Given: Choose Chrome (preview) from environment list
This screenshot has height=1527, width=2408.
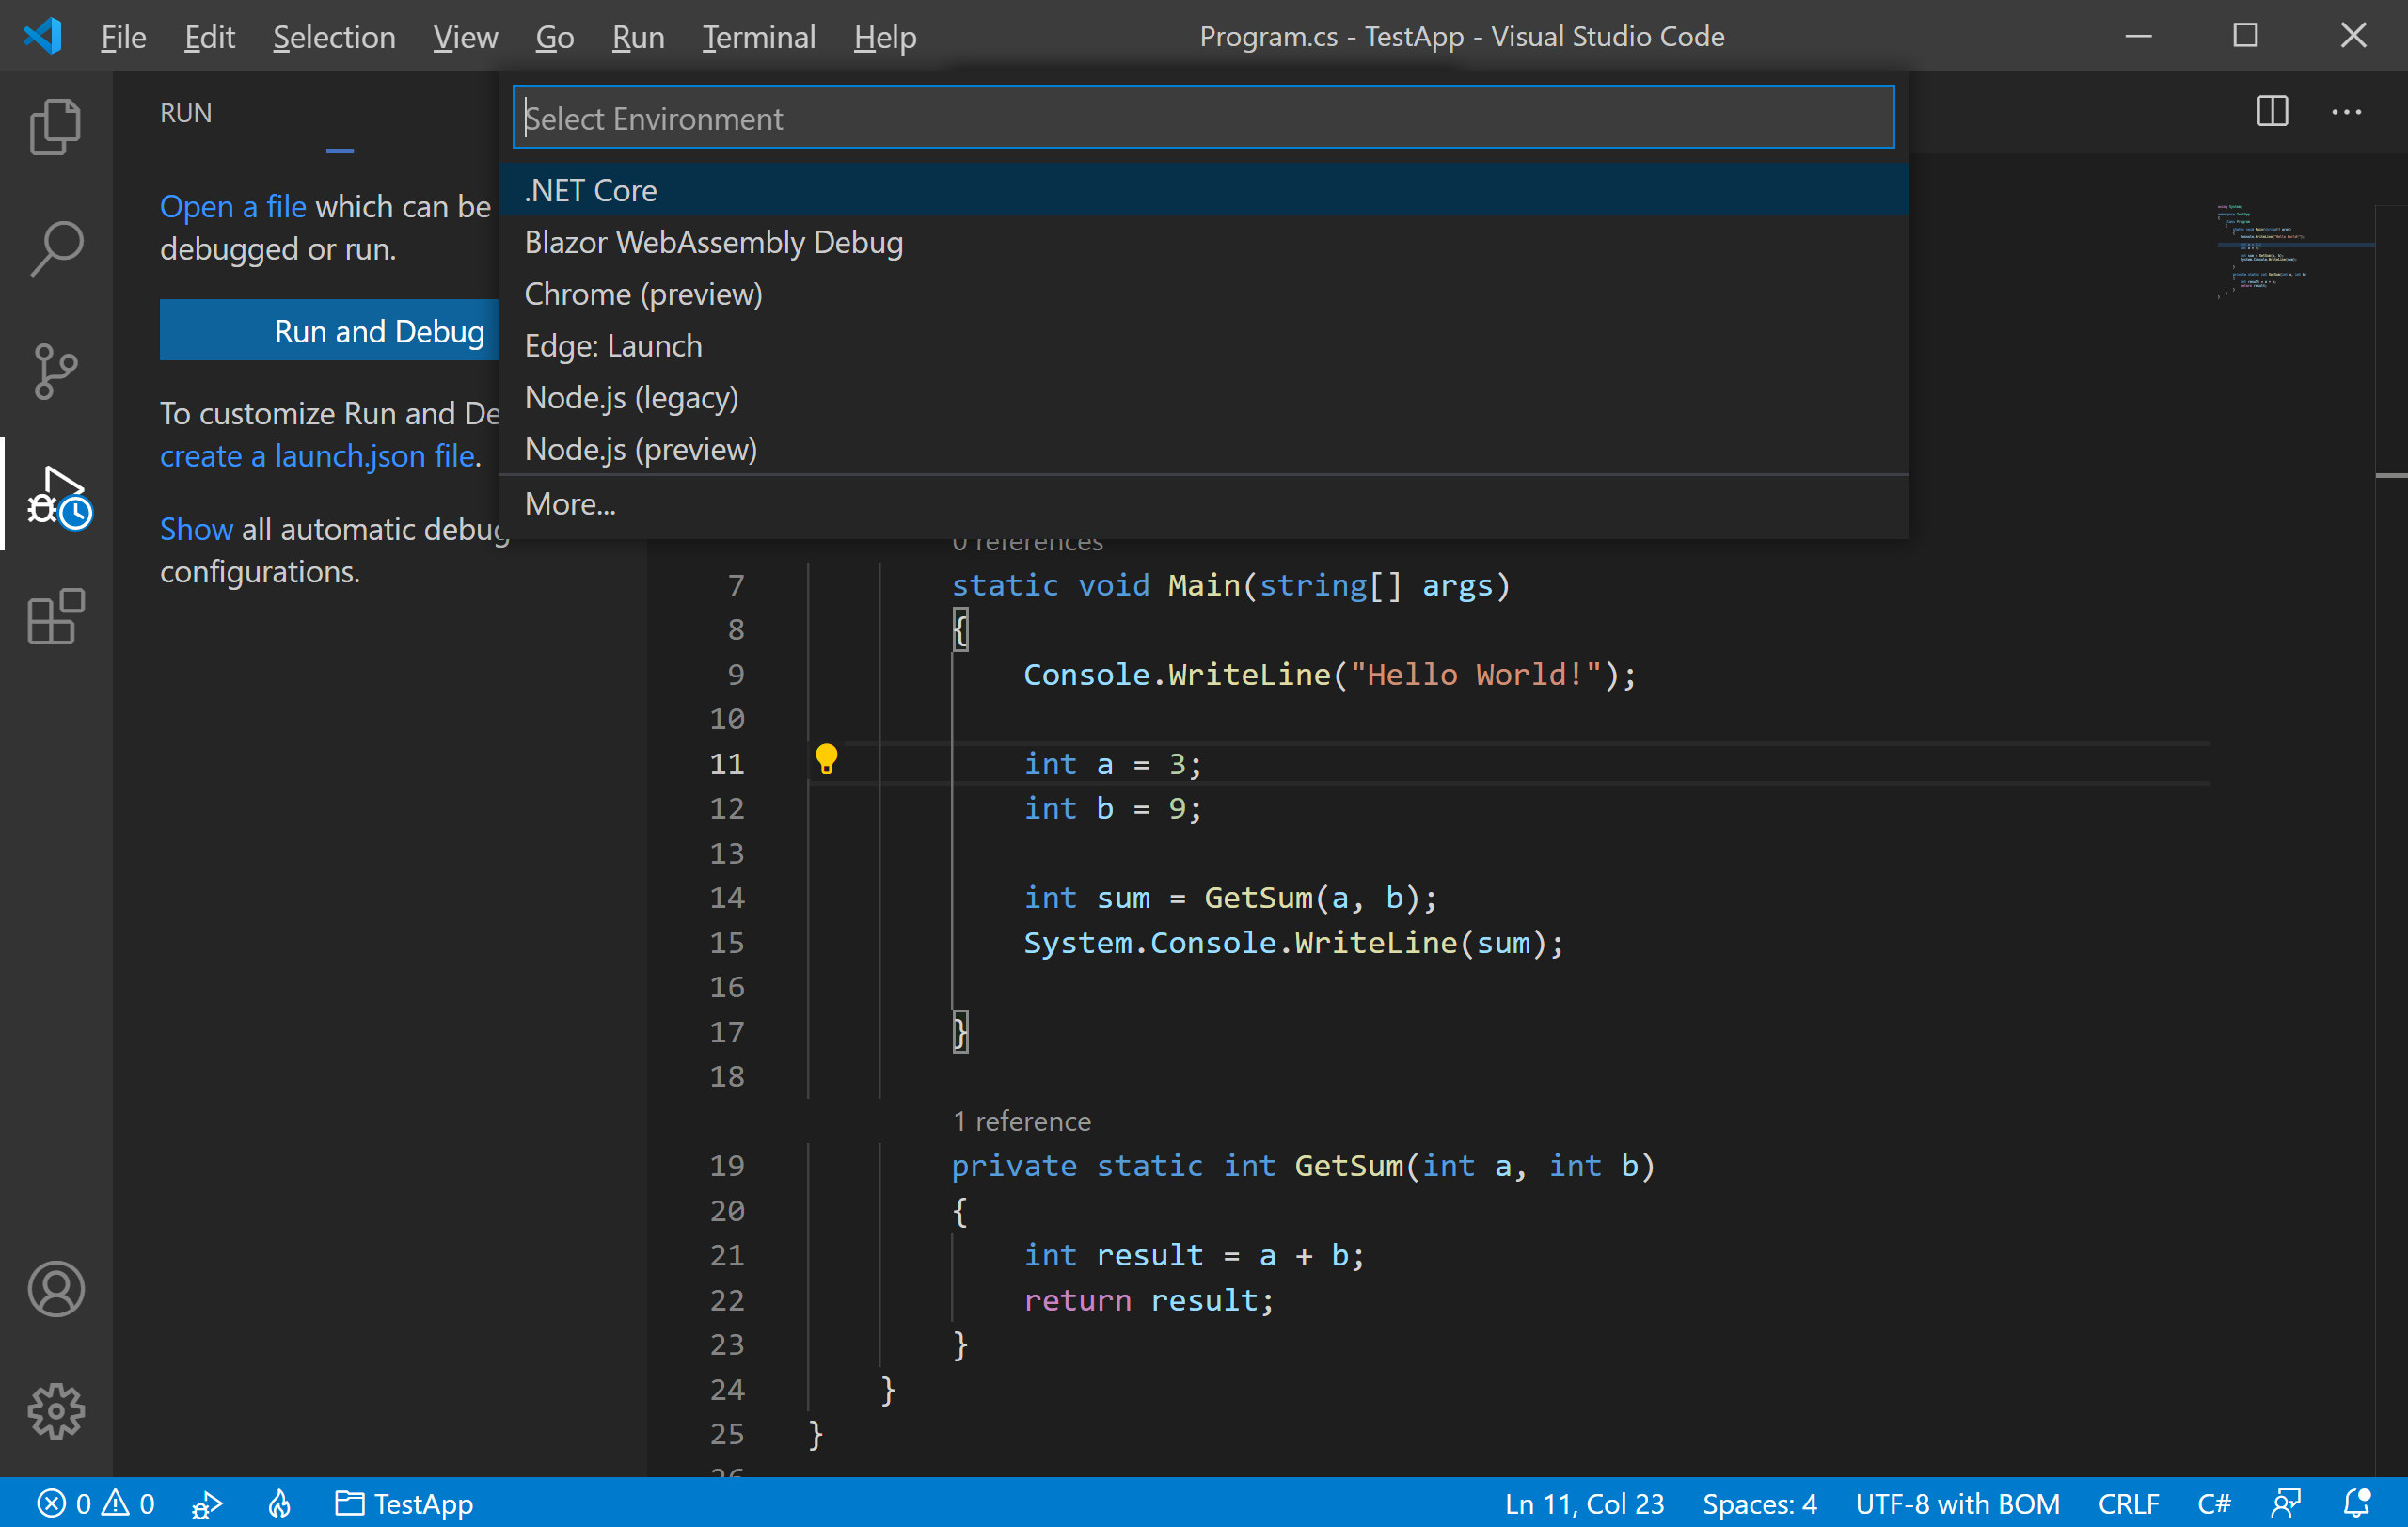Looking at the screenshot, I should coord(643,294).
